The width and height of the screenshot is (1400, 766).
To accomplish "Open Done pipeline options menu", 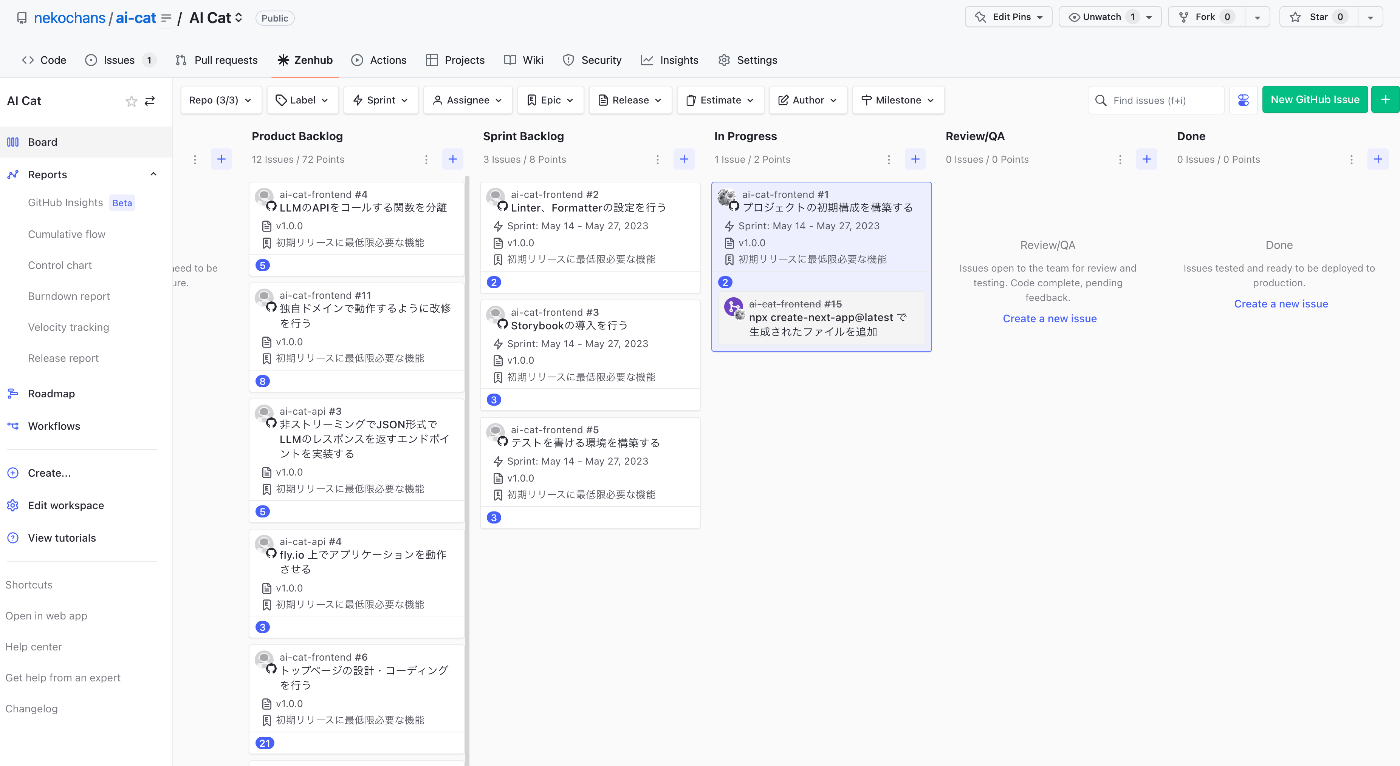I will tap(1351, 159).
